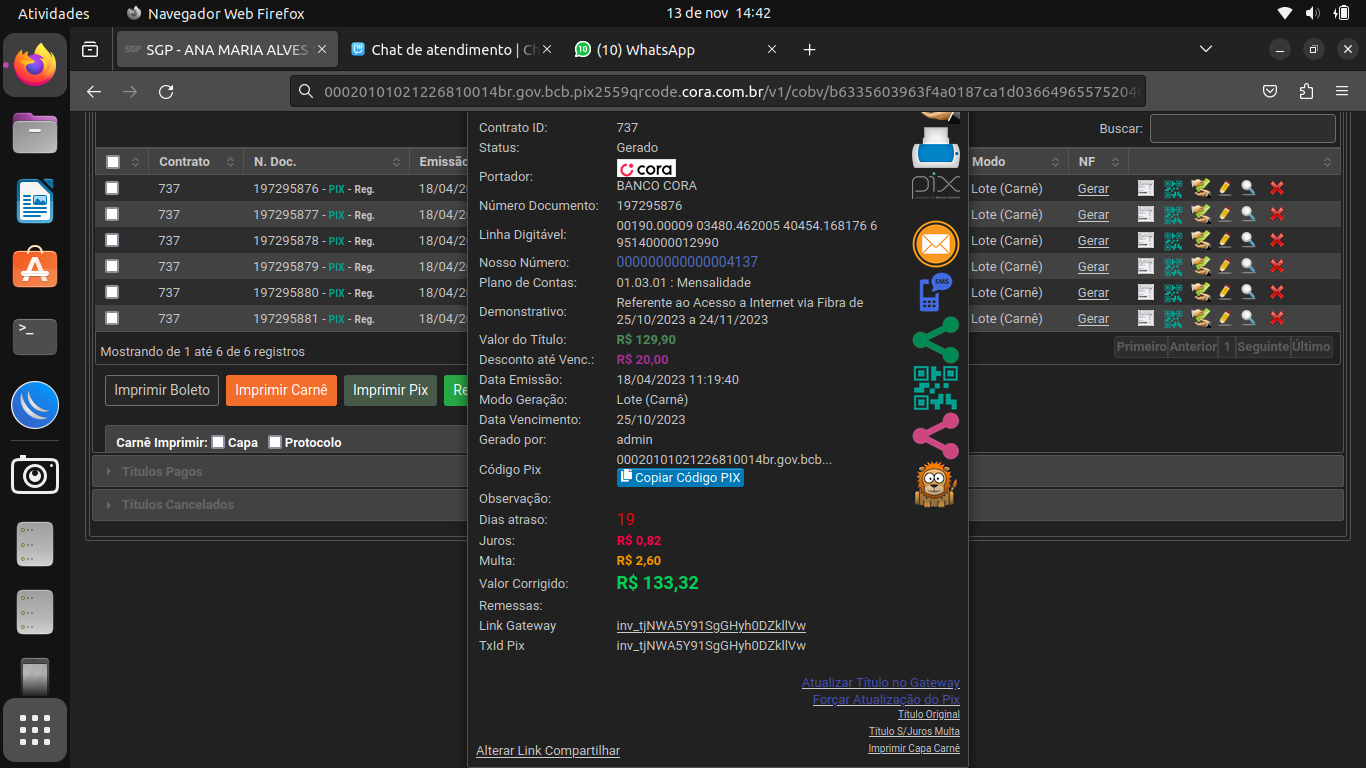Sort the table by Modo column

(1012, 162)
